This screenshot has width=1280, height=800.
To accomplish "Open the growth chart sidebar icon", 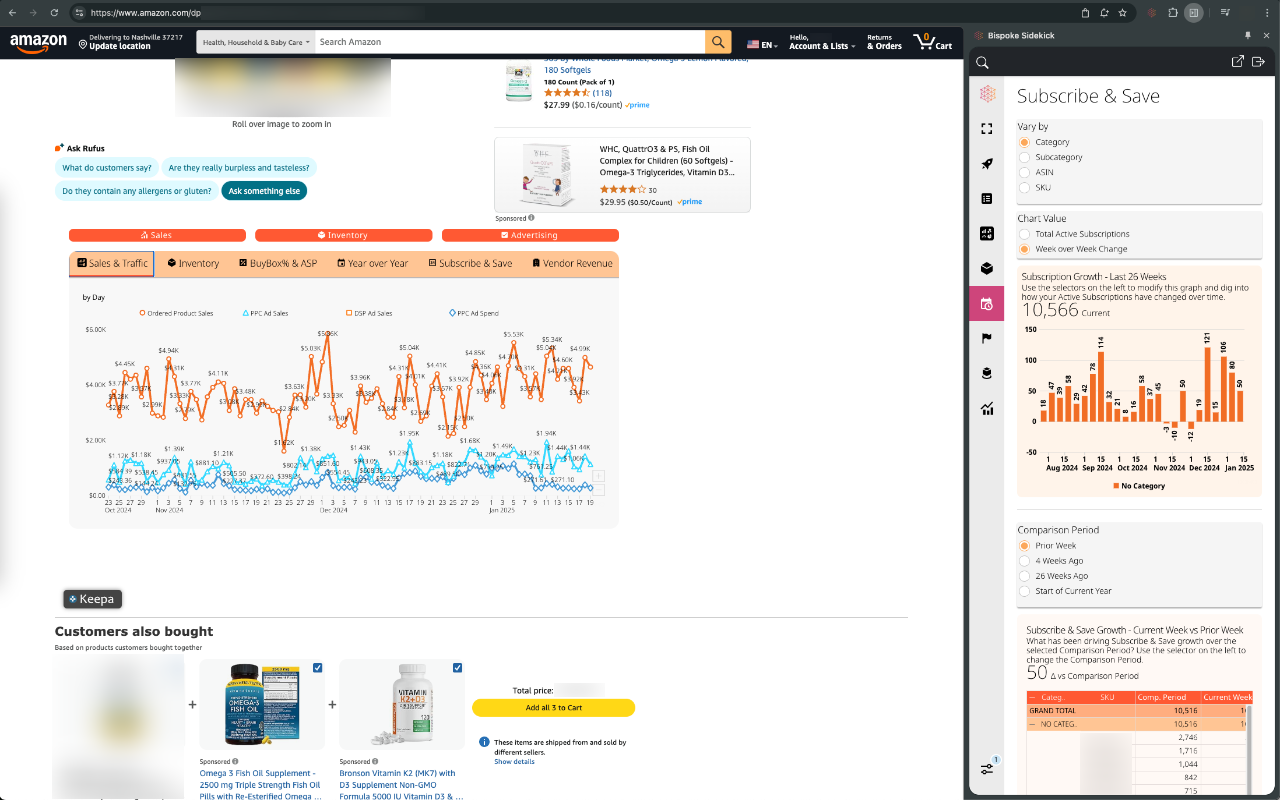I will coord(987,408).
